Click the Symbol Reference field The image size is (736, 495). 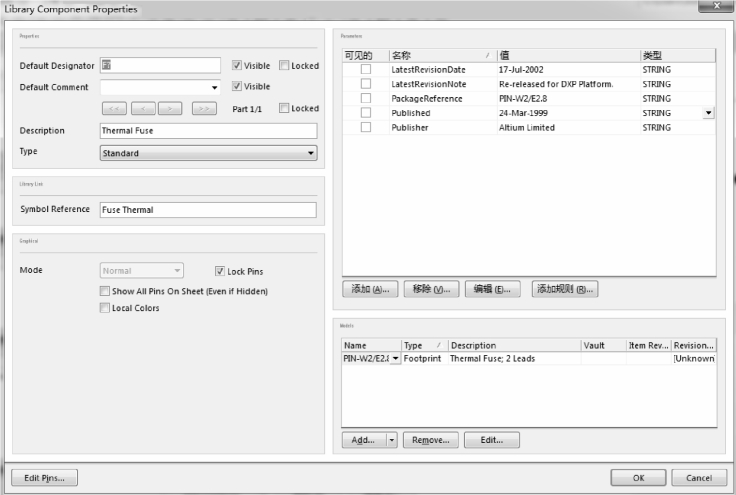point(208,210)
